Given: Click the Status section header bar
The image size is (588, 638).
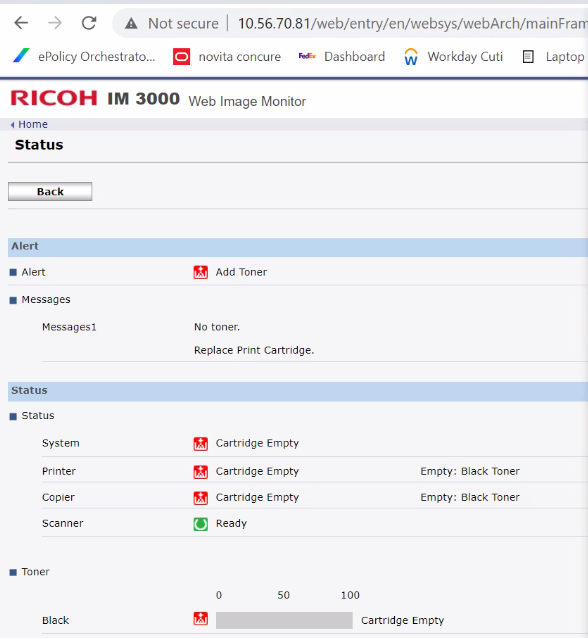Looking at the screenshot, I should (x=298, y=391).
